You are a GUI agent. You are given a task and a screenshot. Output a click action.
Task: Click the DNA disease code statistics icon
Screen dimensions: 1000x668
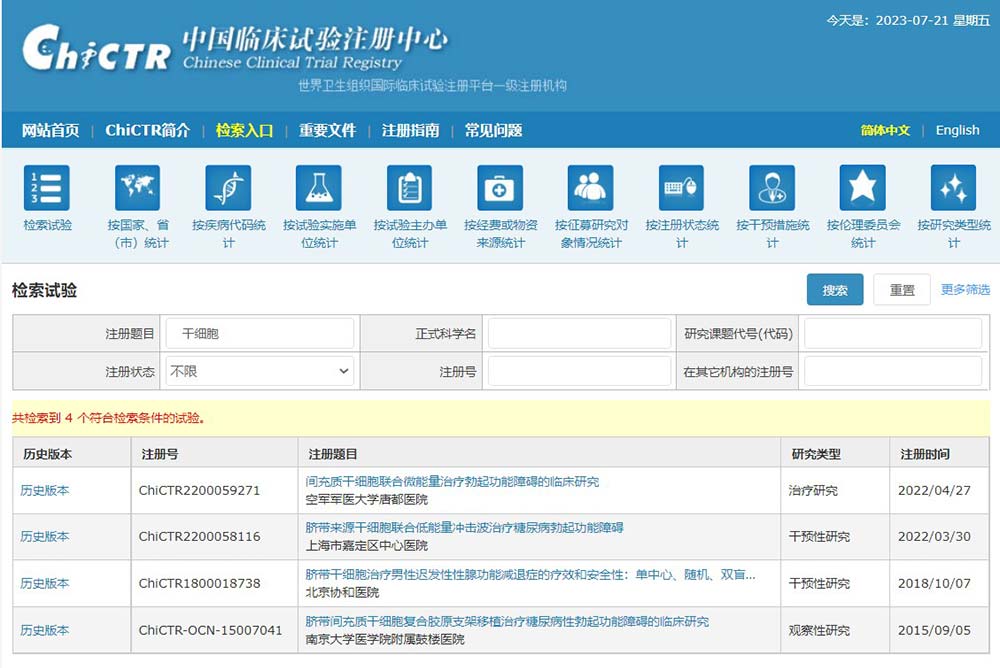click(x=228, y=189)
